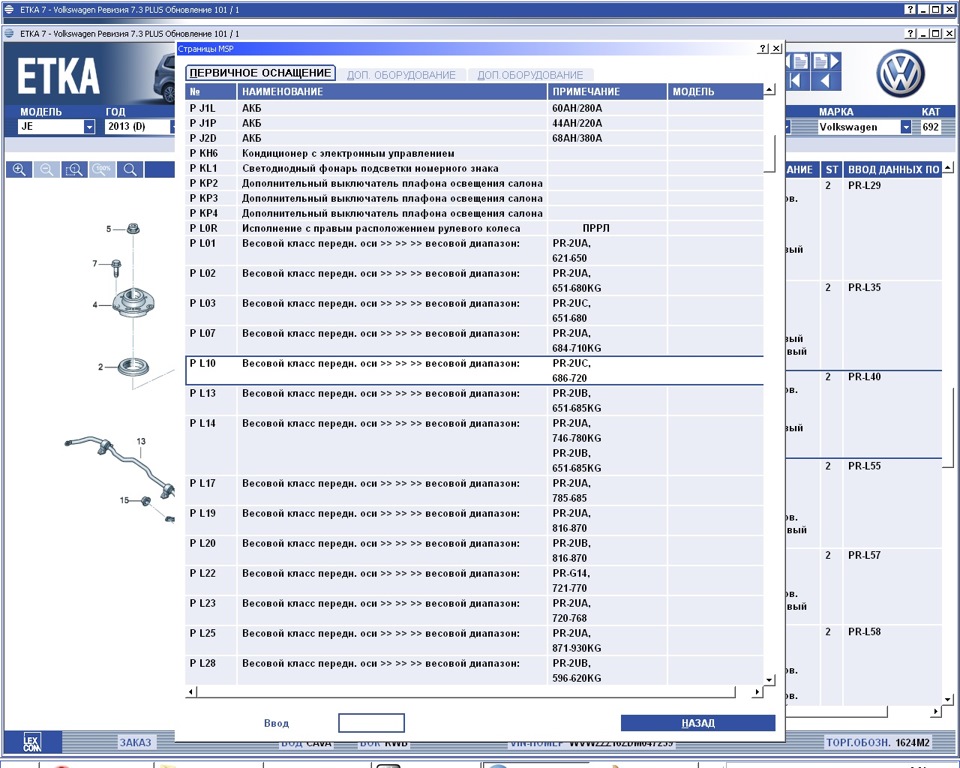Screen dimensions: 960x768
Task: Select row P KL1 Светодиодный фонарь
Action: 474,168
